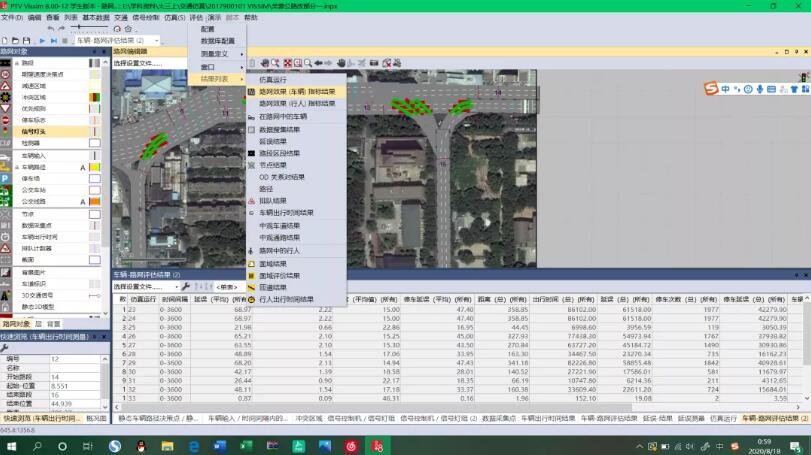Open the 文件 menu
Screen dimensions: 811x455
pyautogui.click(x=12, y=17)
